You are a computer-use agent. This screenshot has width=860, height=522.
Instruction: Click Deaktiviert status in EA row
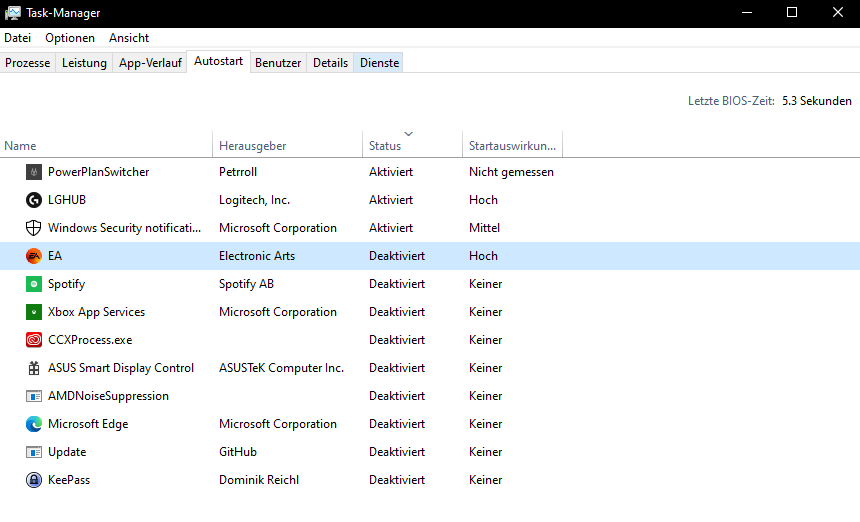pyautogui.click(x=397, y=256)
